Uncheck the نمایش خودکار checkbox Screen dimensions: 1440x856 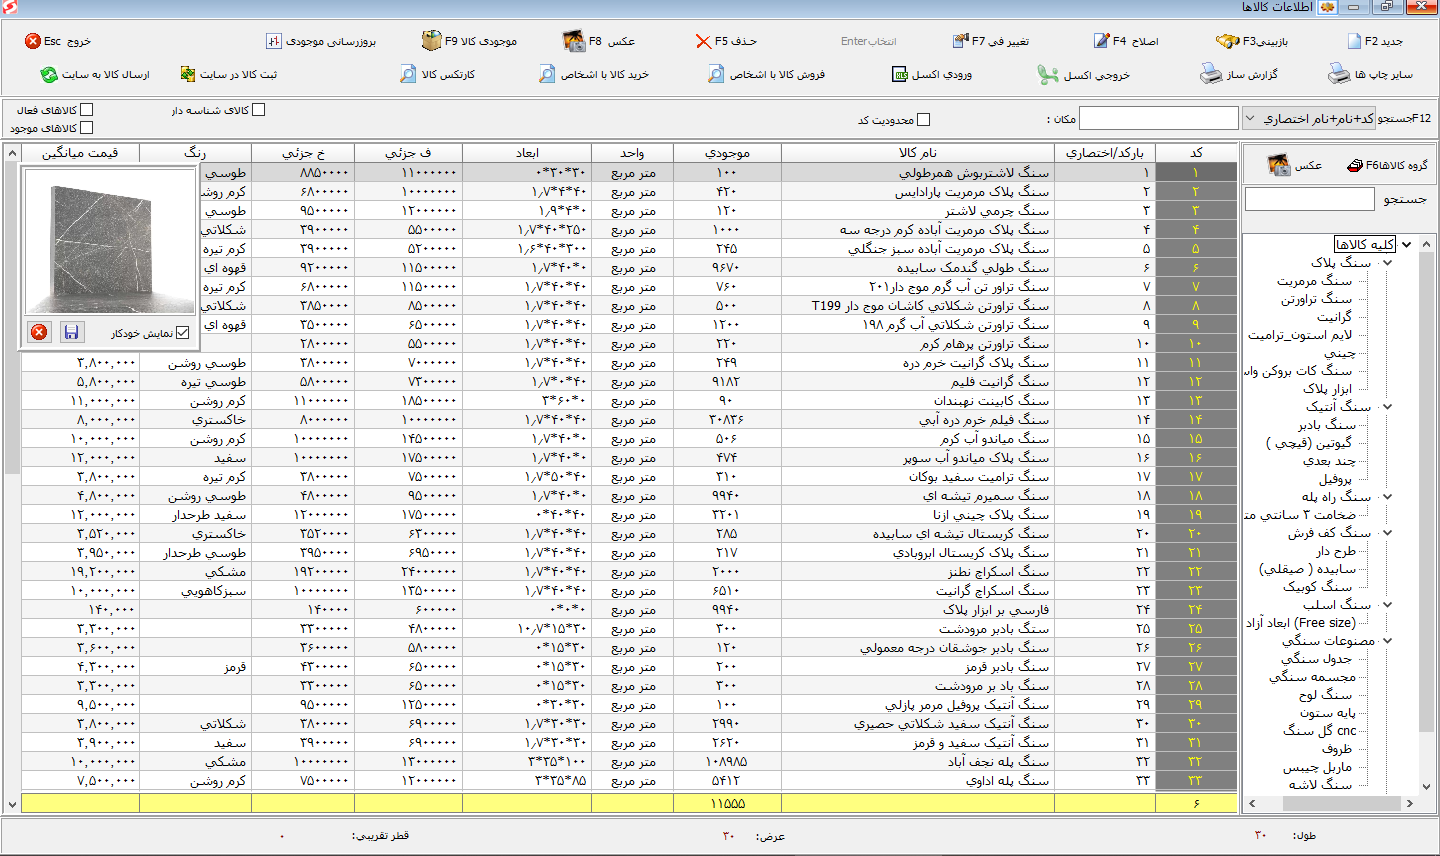pos(182,333)
